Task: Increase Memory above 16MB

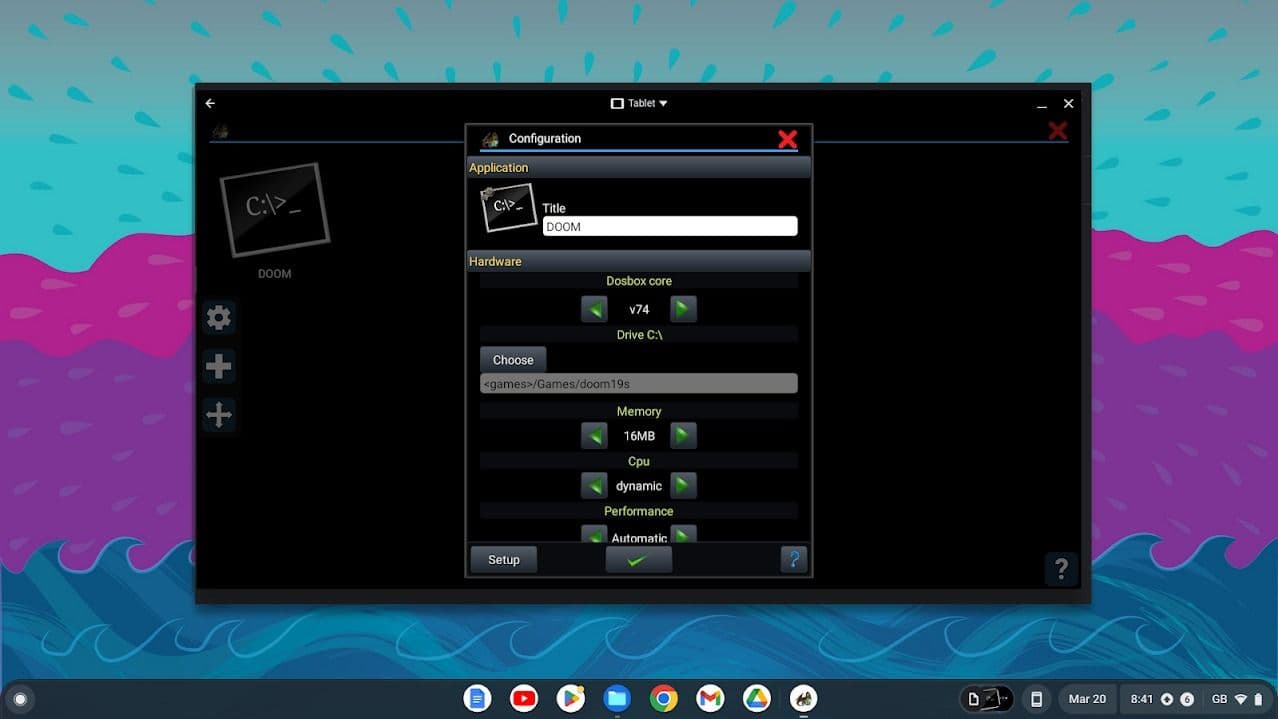Action: pos(683,436)
